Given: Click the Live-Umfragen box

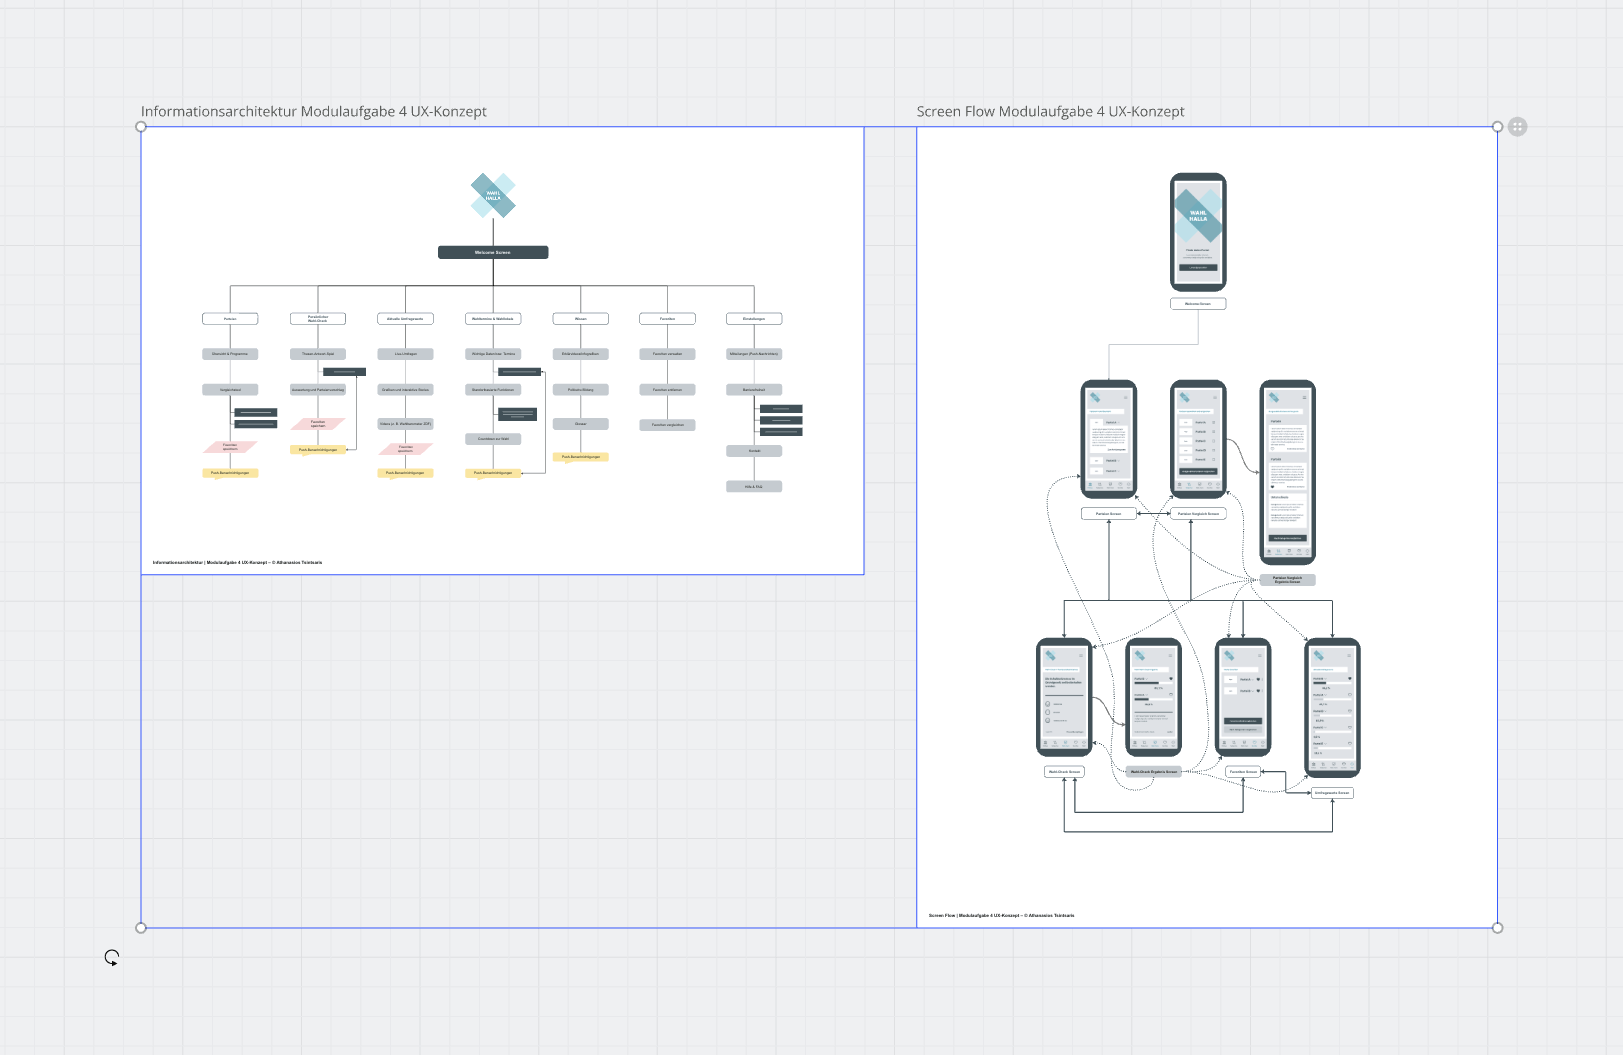Looking at the screenshot, I should [405, 354].
